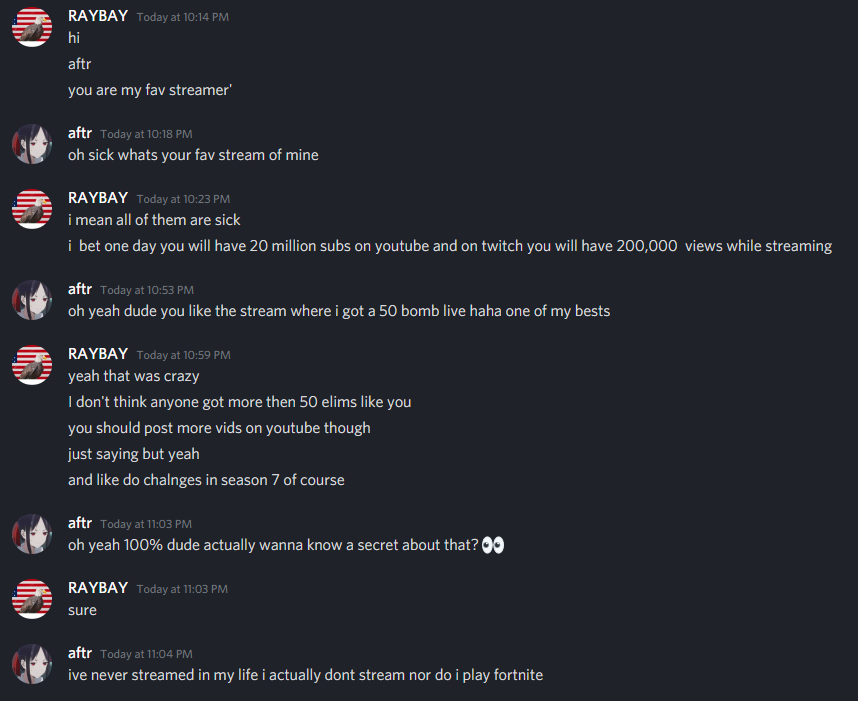Select the aftr username above 'ive never streamed'
The height and width of the screenshot is (701, 858).
click(x=80, y=653)
